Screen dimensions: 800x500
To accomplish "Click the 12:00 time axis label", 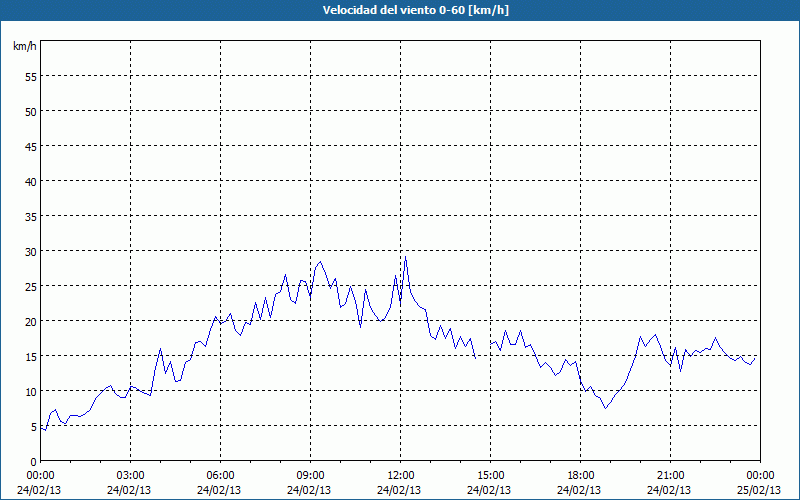I will (x=401, y=476).
